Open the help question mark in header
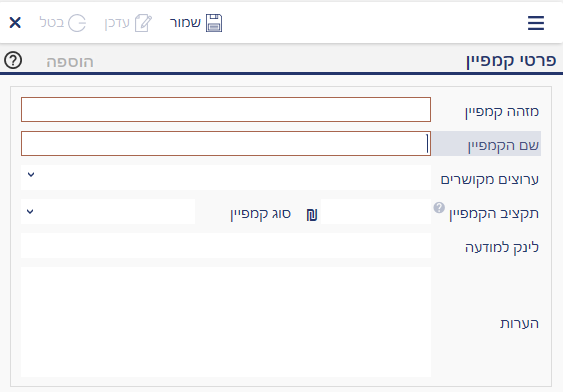The image size is (563, 392). tap(13, 60)
